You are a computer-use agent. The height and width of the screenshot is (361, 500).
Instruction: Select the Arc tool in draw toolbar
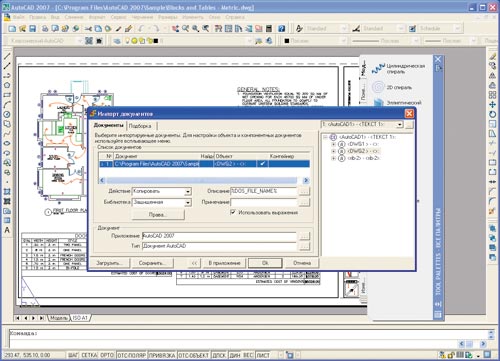click(x=7, y=105)
